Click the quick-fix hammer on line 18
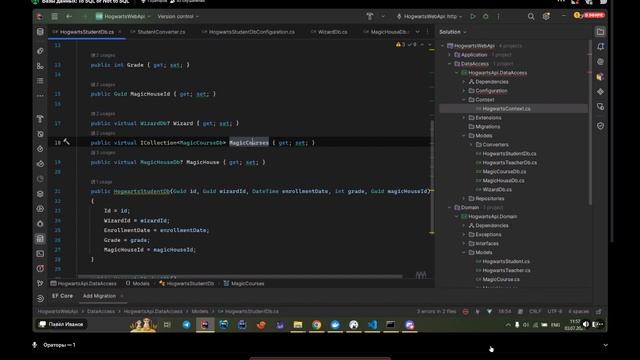 coord(67,142)
